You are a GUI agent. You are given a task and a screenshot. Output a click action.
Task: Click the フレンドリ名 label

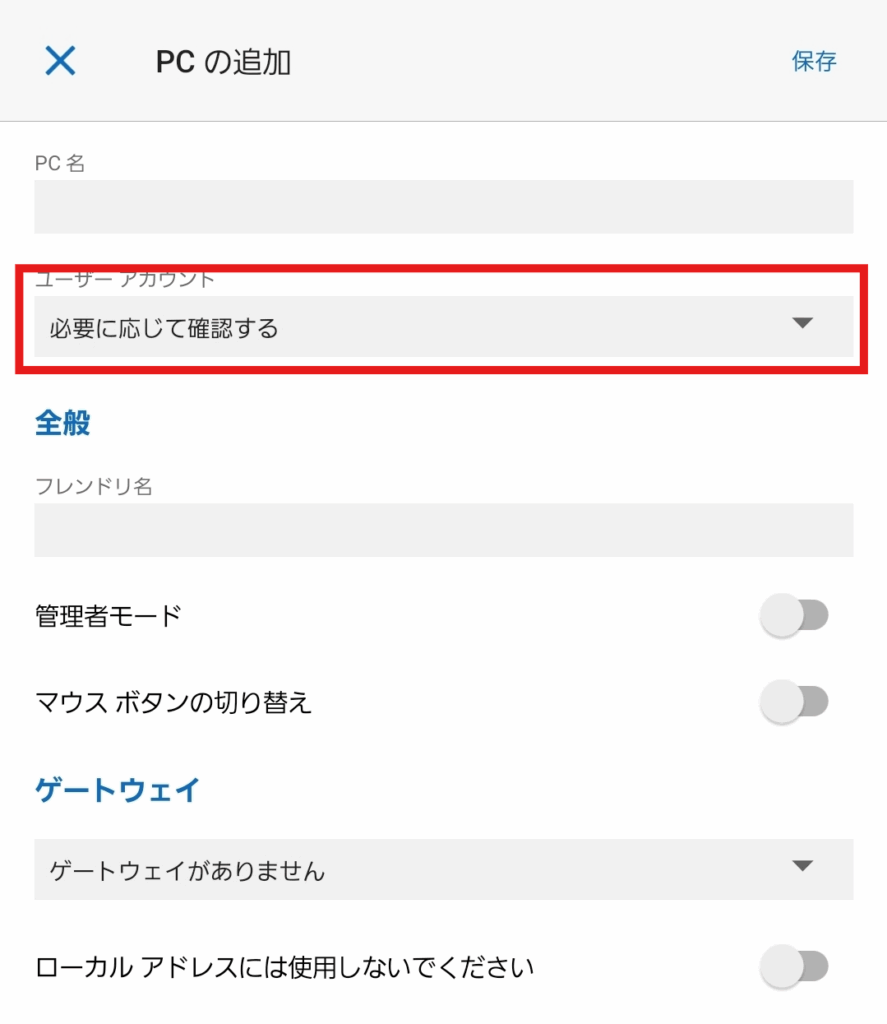[93, 487]
